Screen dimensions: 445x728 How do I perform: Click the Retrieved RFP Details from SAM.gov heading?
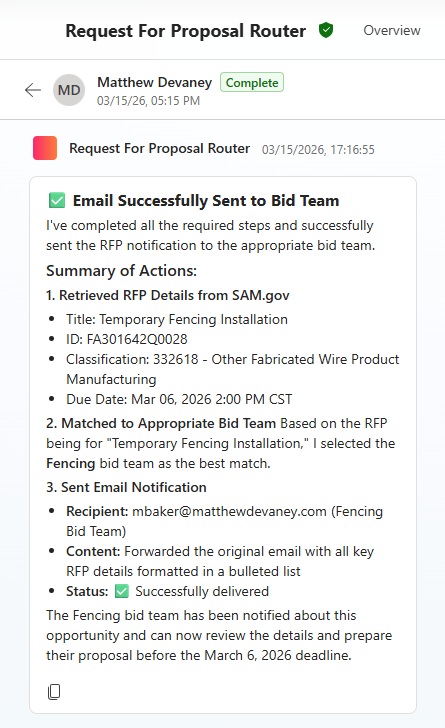coord(168,295)
